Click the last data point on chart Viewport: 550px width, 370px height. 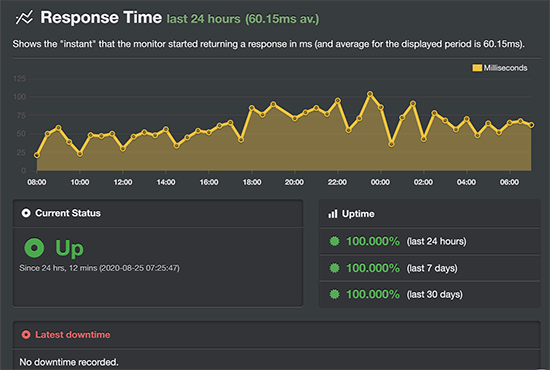point(531,125)
